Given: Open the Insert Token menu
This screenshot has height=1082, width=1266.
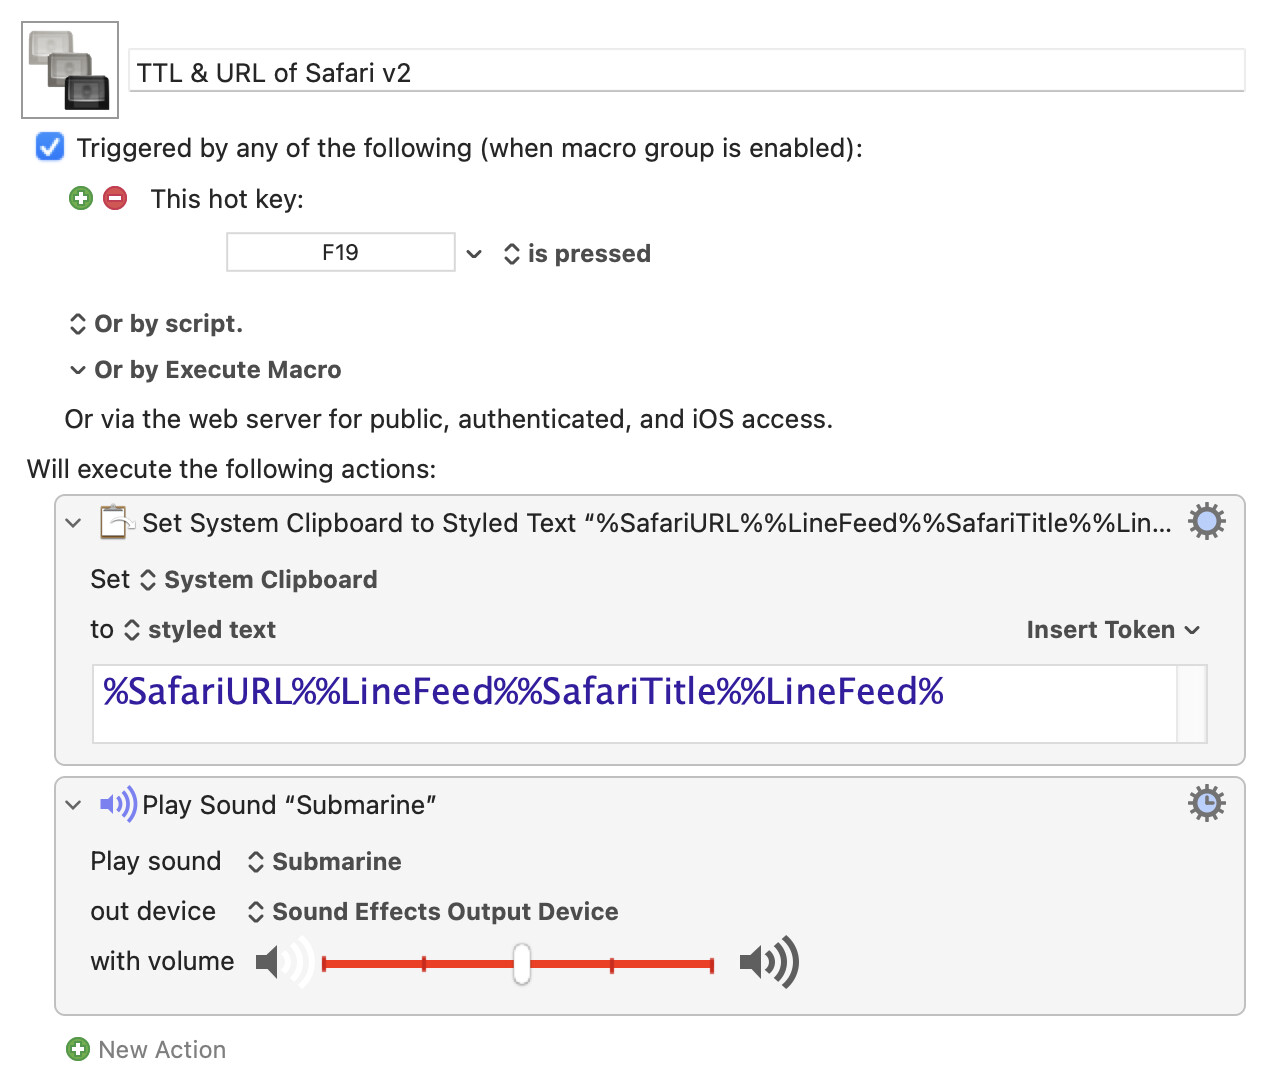Looking at the screenshot, I should [x=1112, y=630].
